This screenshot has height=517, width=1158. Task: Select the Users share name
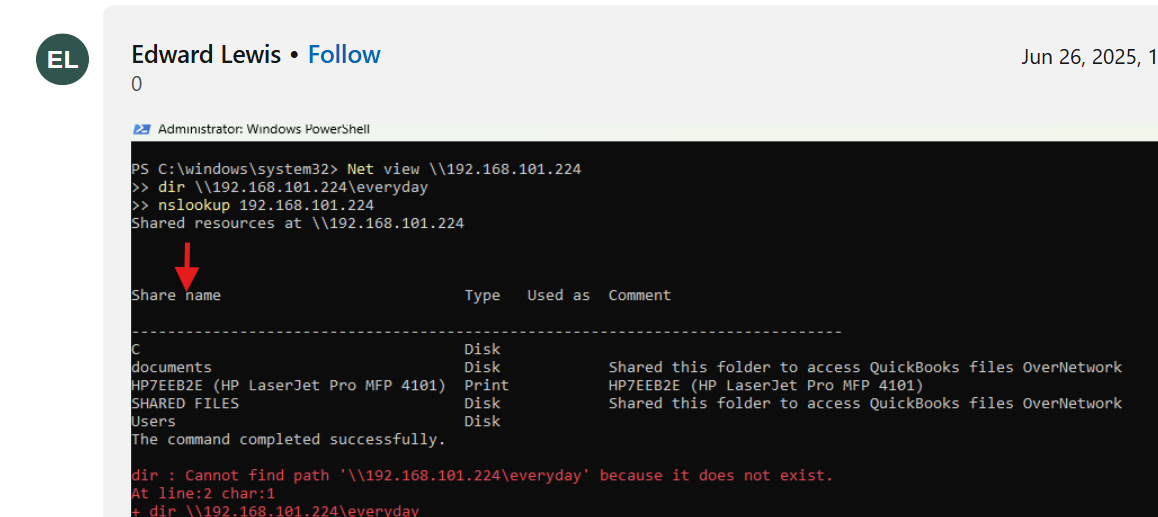point(154,422)
